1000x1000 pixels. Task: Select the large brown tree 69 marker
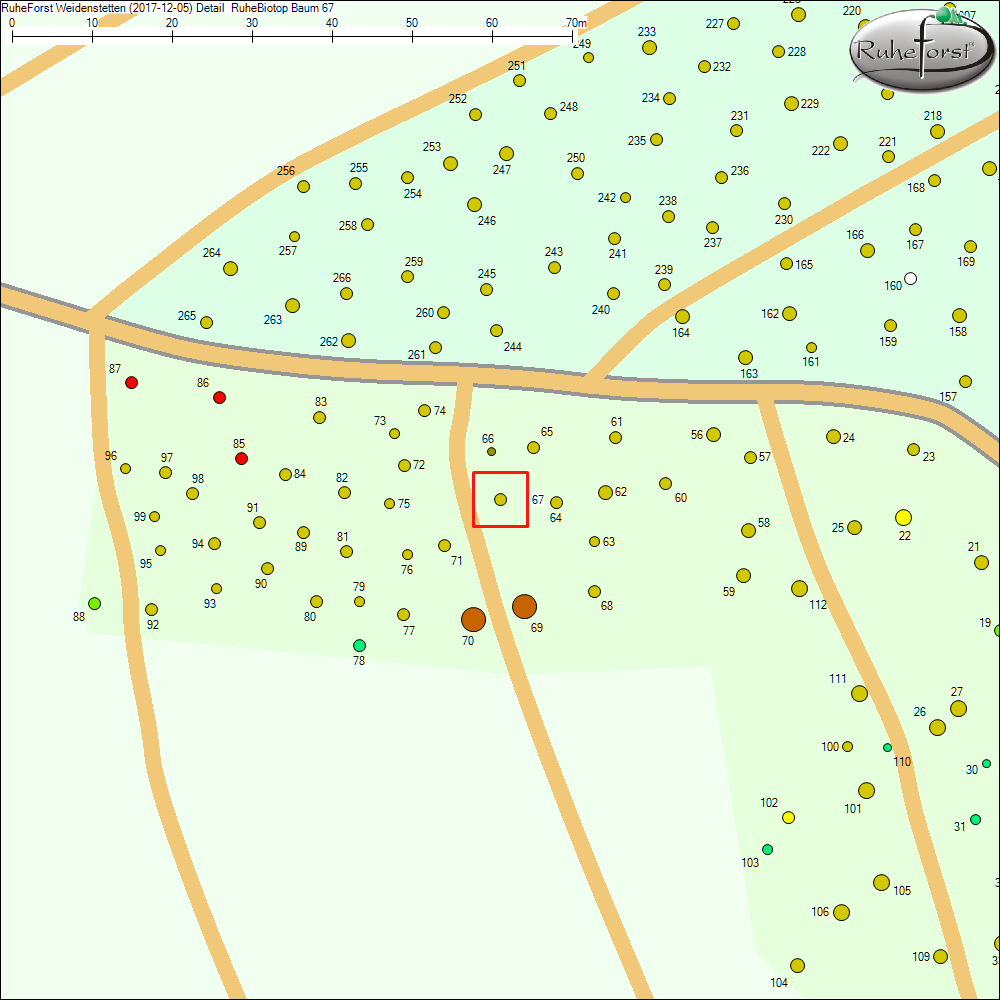pyautogui.click(x=524, y=606)
